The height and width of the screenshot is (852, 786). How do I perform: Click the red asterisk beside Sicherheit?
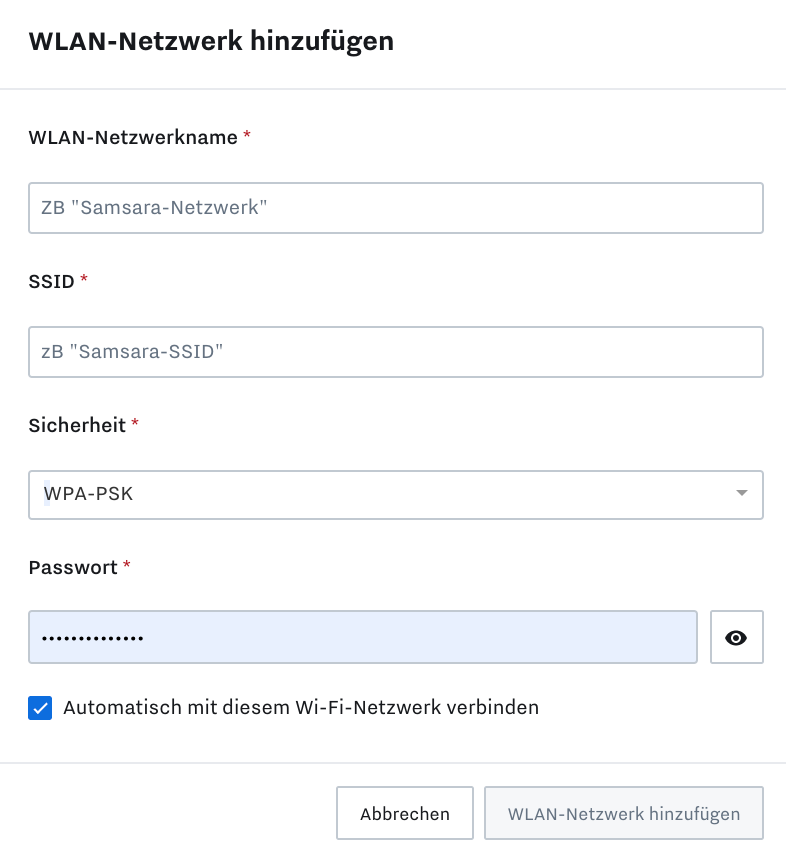pyautogui.click(x=135, y=423)
